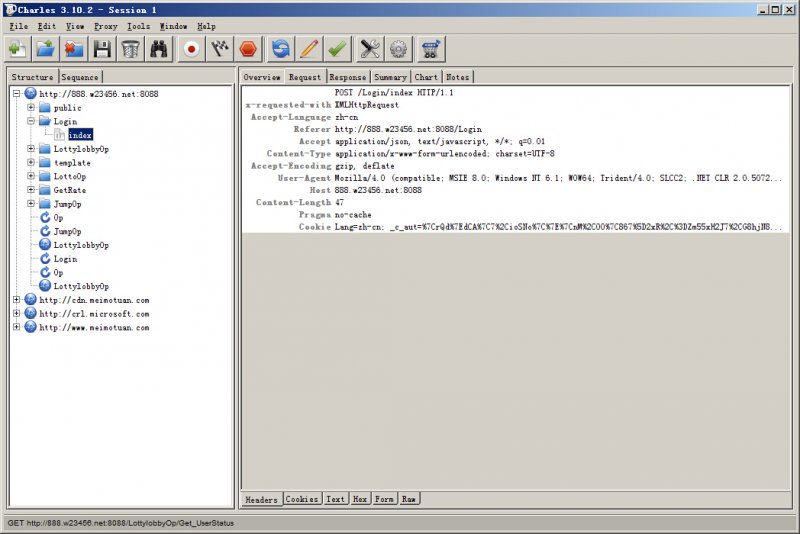Open Tools via wrench and screwdriver icon
This screenshot has width=800, height=534.
click(370, 49)
